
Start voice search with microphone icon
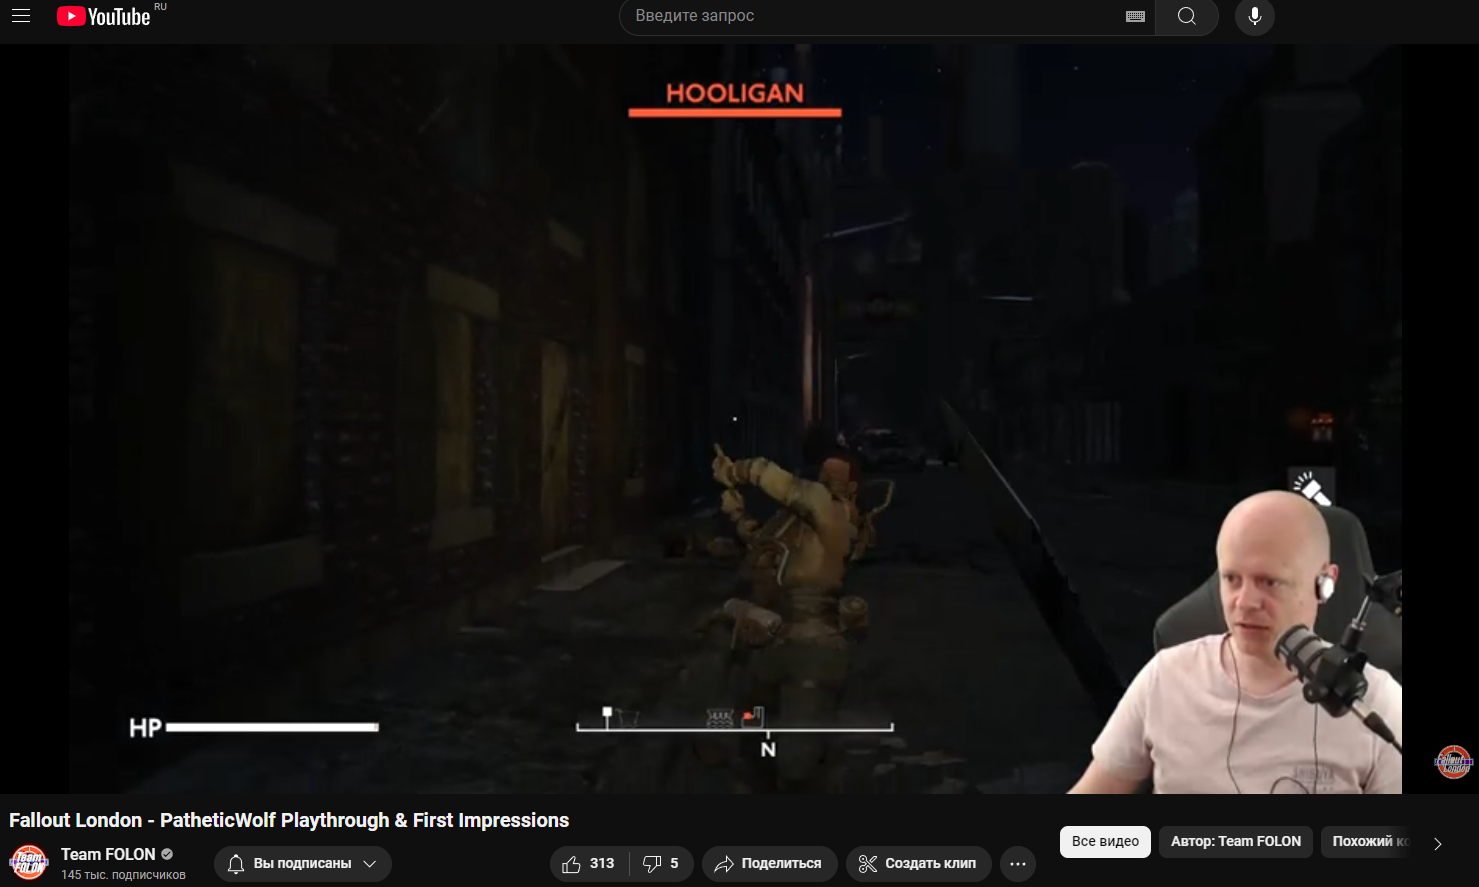(1255, 16)
